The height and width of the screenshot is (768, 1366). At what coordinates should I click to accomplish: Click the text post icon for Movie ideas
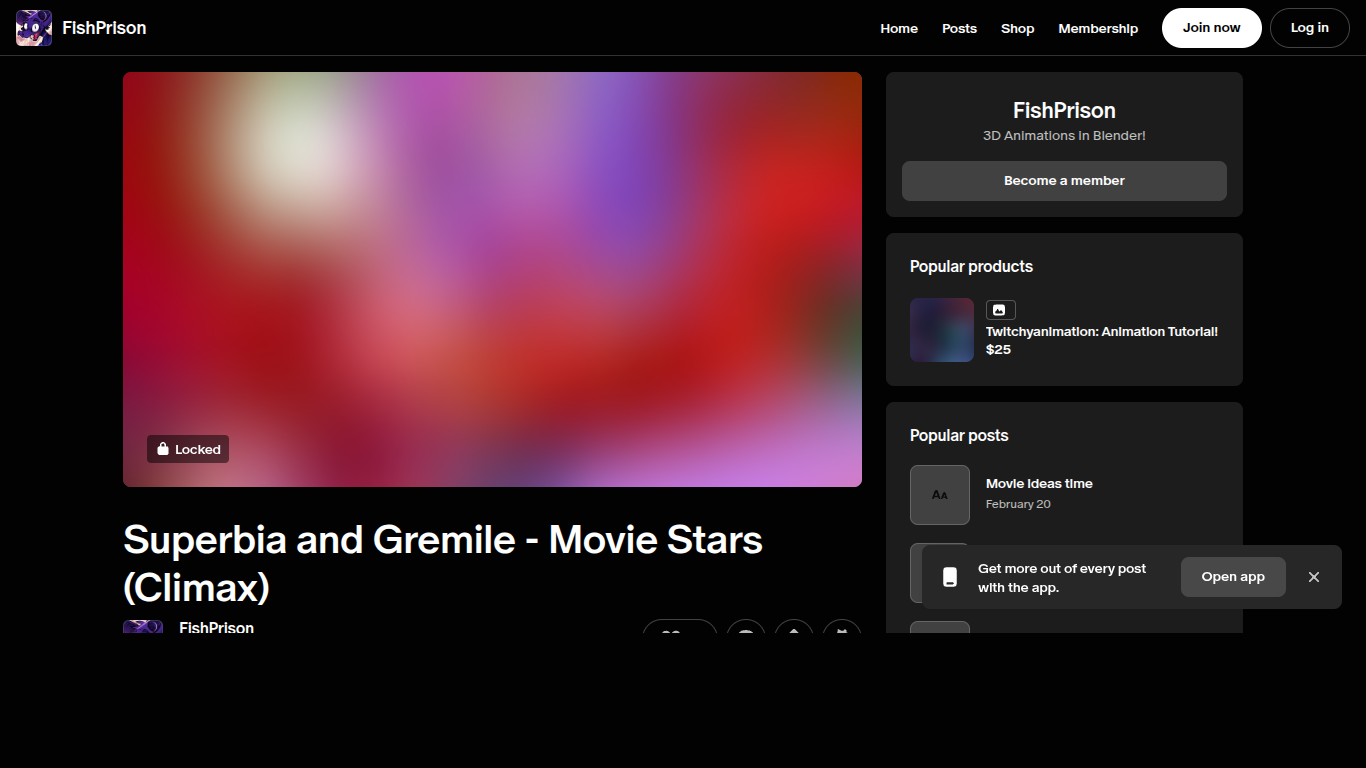(939, 494)
